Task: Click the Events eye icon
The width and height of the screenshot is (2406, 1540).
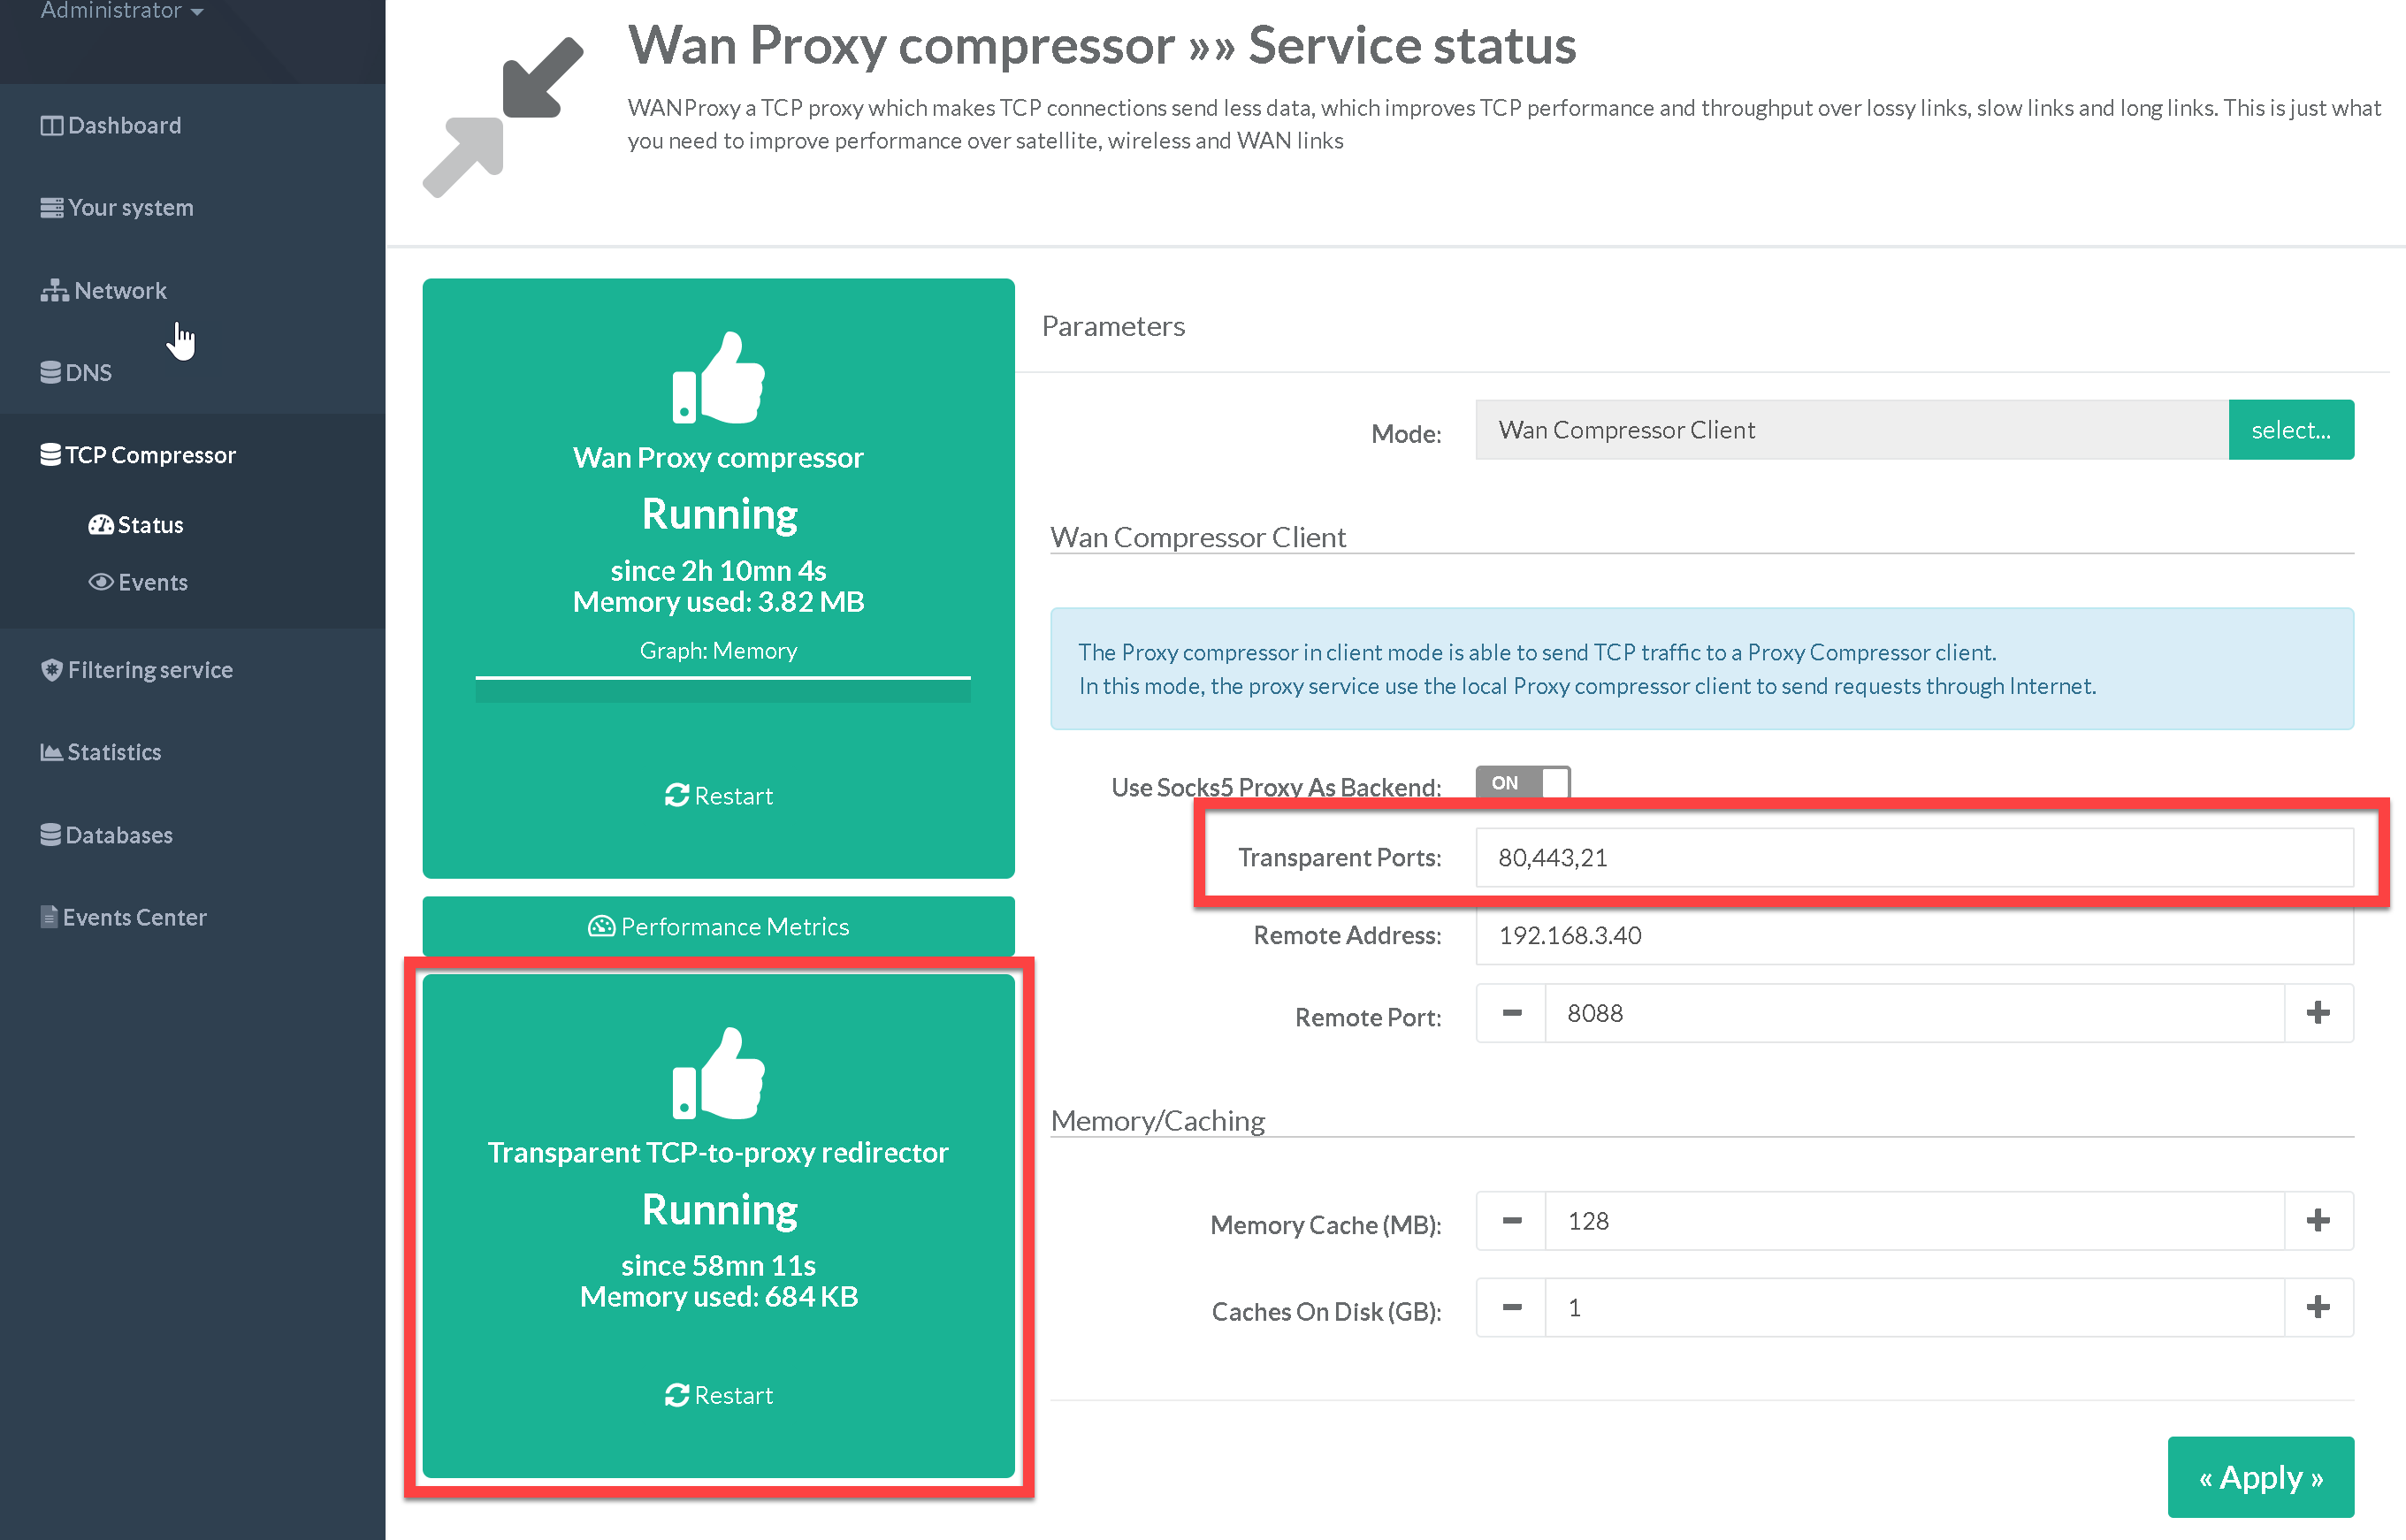Action: click(101, 582)
